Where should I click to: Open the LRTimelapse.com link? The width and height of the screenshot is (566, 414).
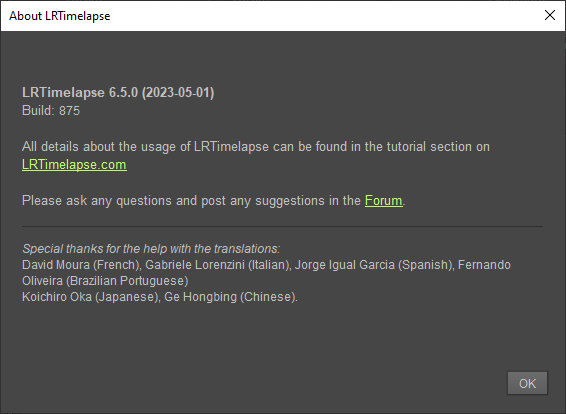pos(74,165)
